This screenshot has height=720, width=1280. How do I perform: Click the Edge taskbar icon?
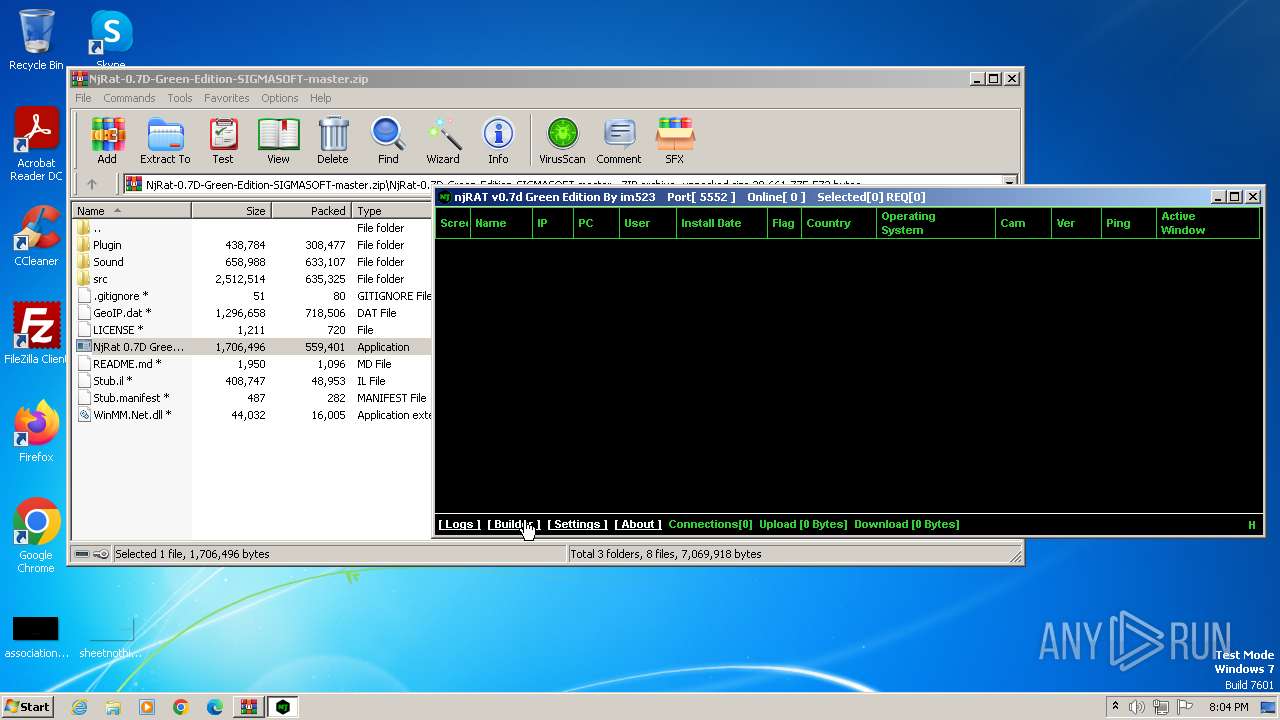(x=215, y=707)
